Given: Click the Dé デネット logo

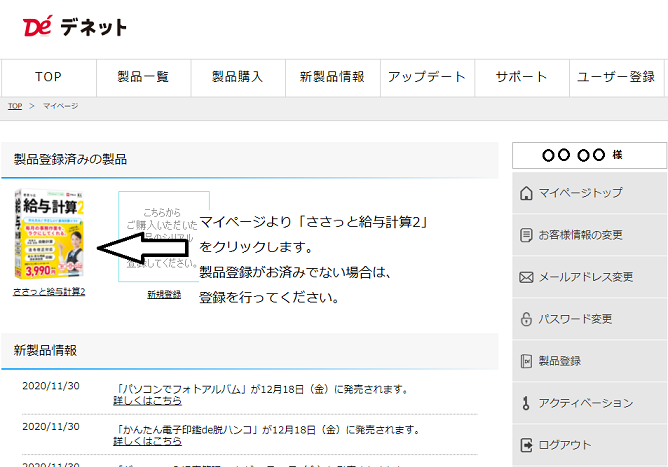Looking at the screenshot, I should point(75,27).
